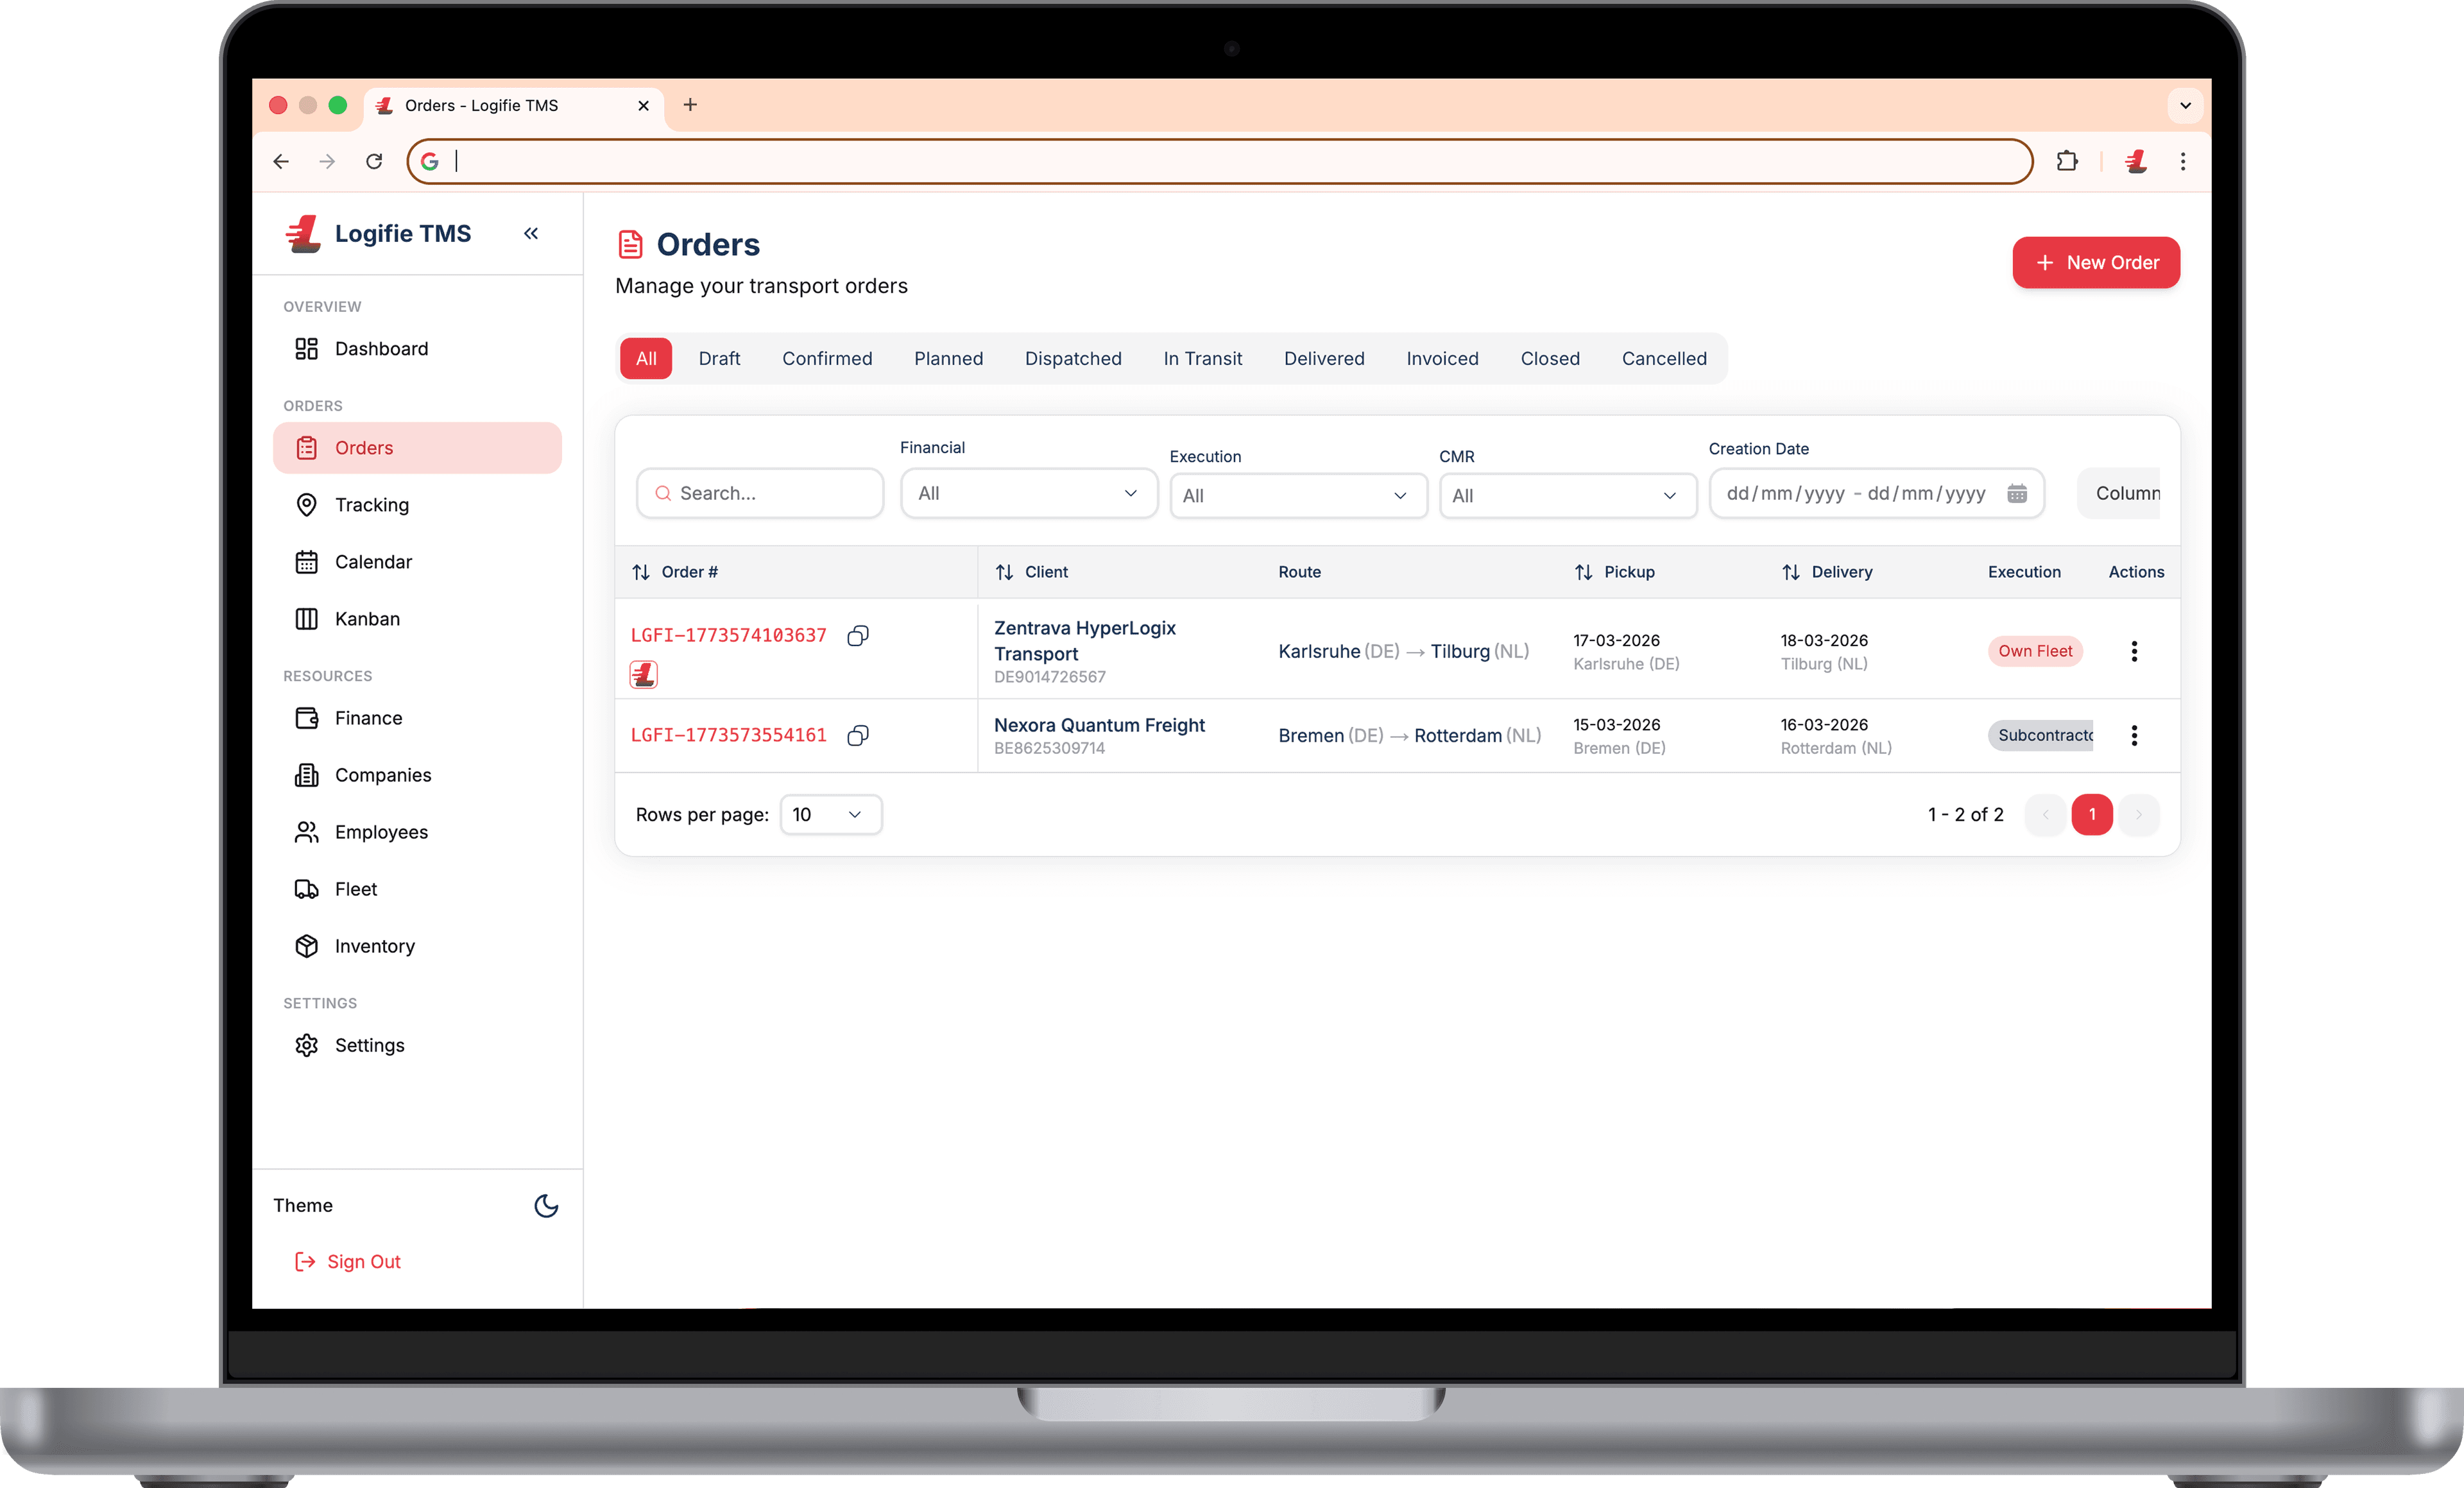Viewport: 2464px width, 1488px height.
Task: Open Settings gear item
Action: (417, 1045)
